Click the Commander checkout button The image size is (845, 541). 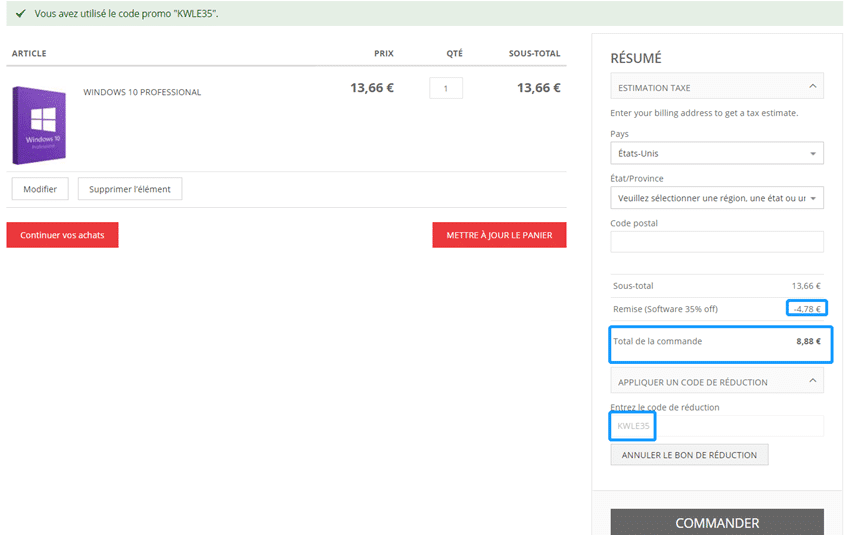pyautogui.click(x=717, y=523)
